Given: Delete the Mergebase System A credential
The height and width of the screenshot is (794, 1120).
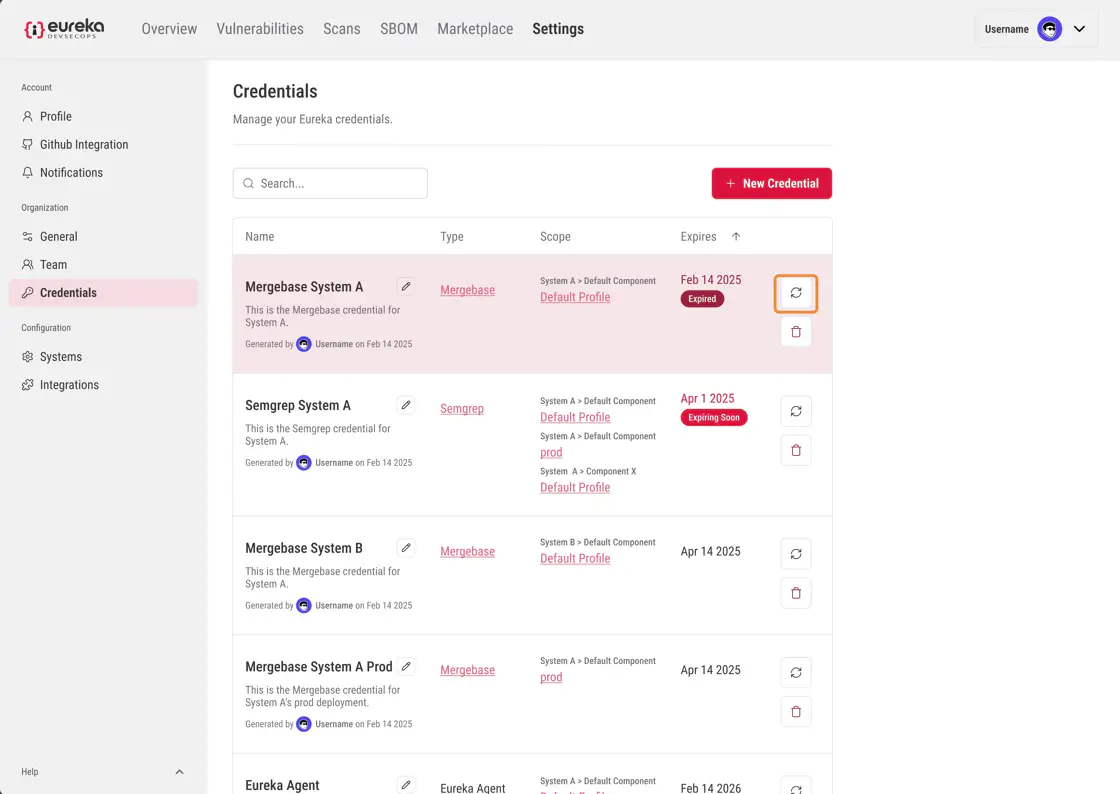Looking at the screenshot, I should click(796, 332).
